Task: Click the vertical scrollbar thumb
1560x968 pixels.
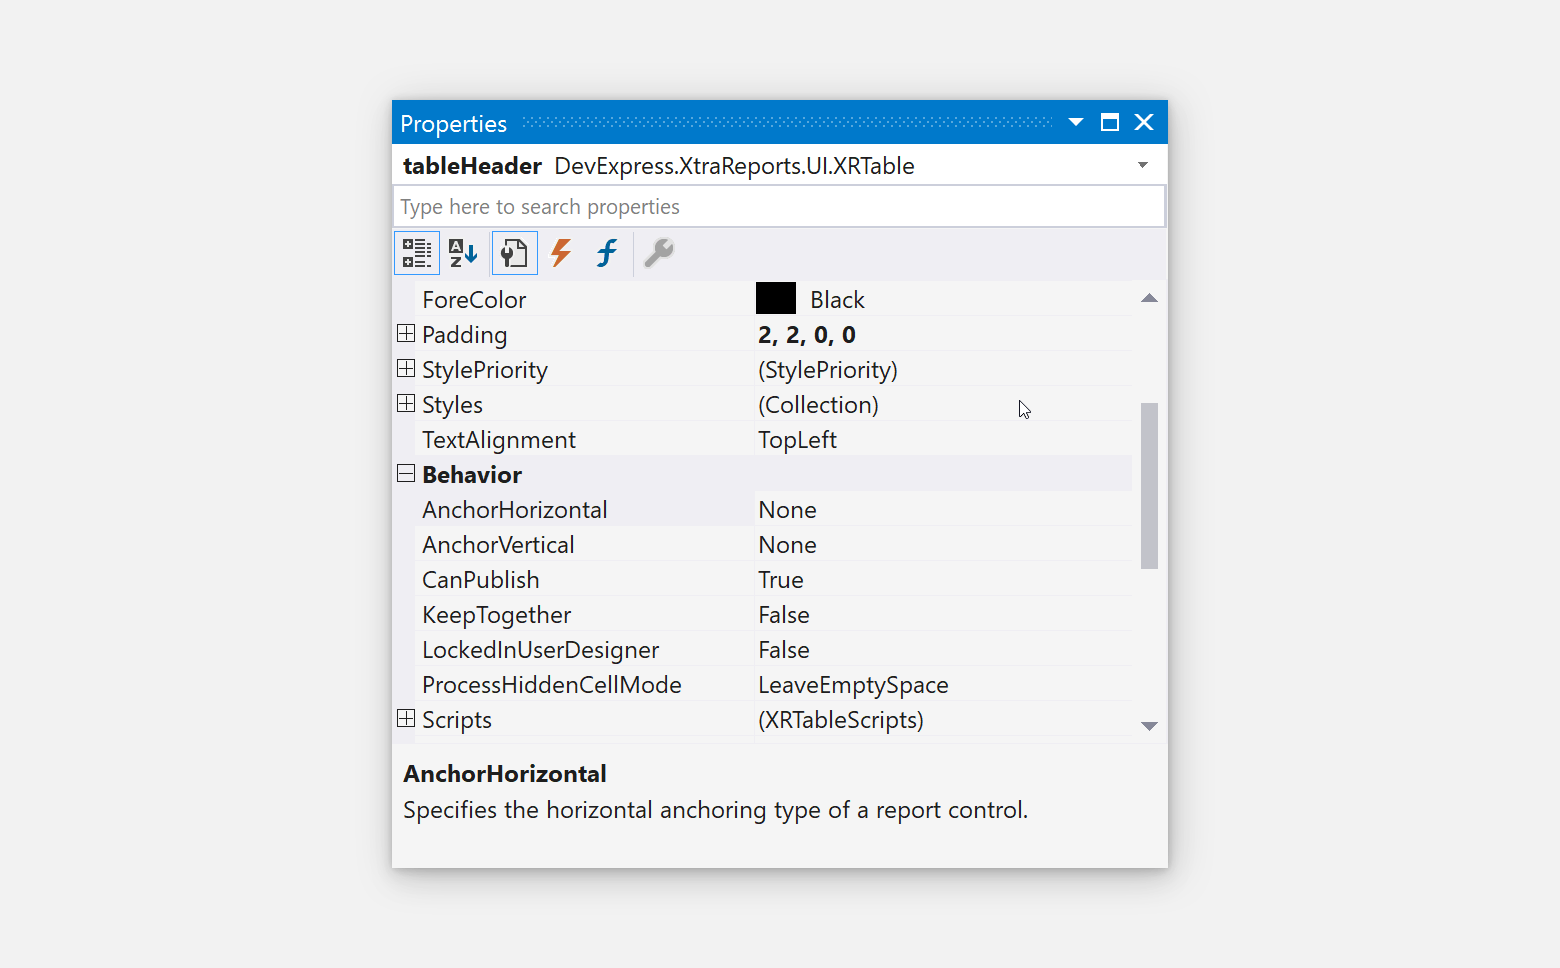Action: pos(1149,486)
